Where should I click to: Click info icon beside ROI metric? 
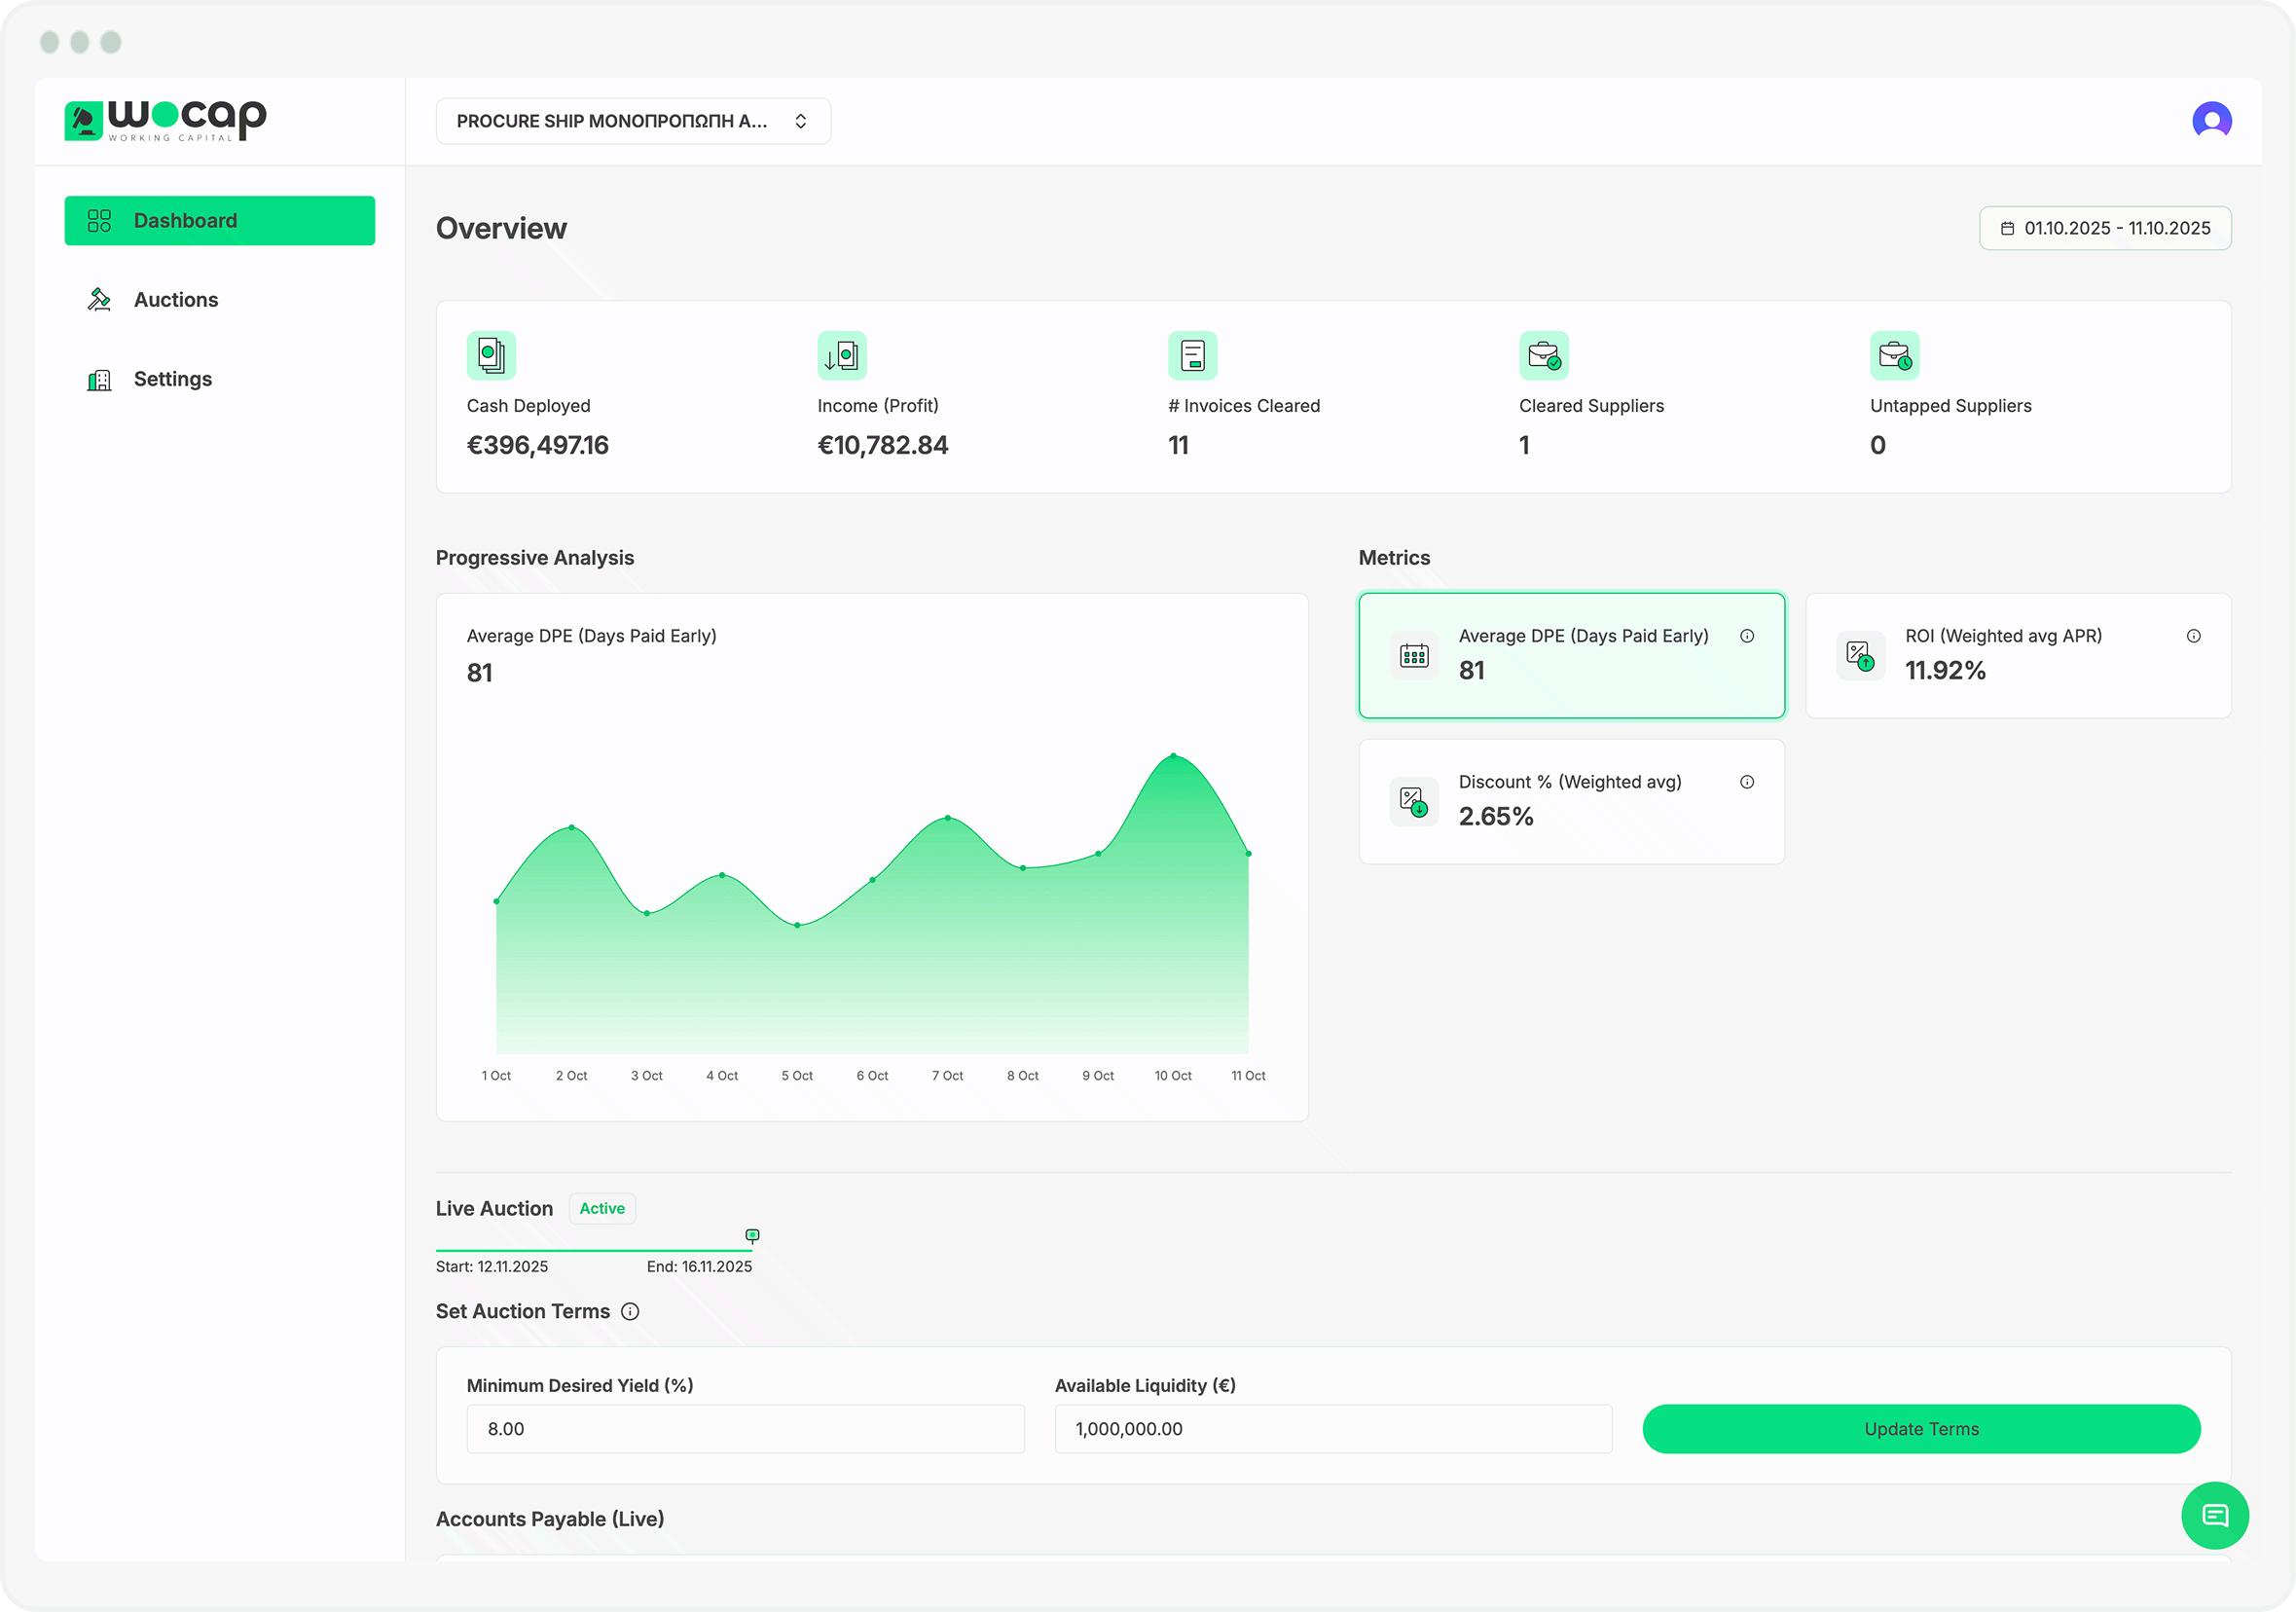coord(2193,636)
